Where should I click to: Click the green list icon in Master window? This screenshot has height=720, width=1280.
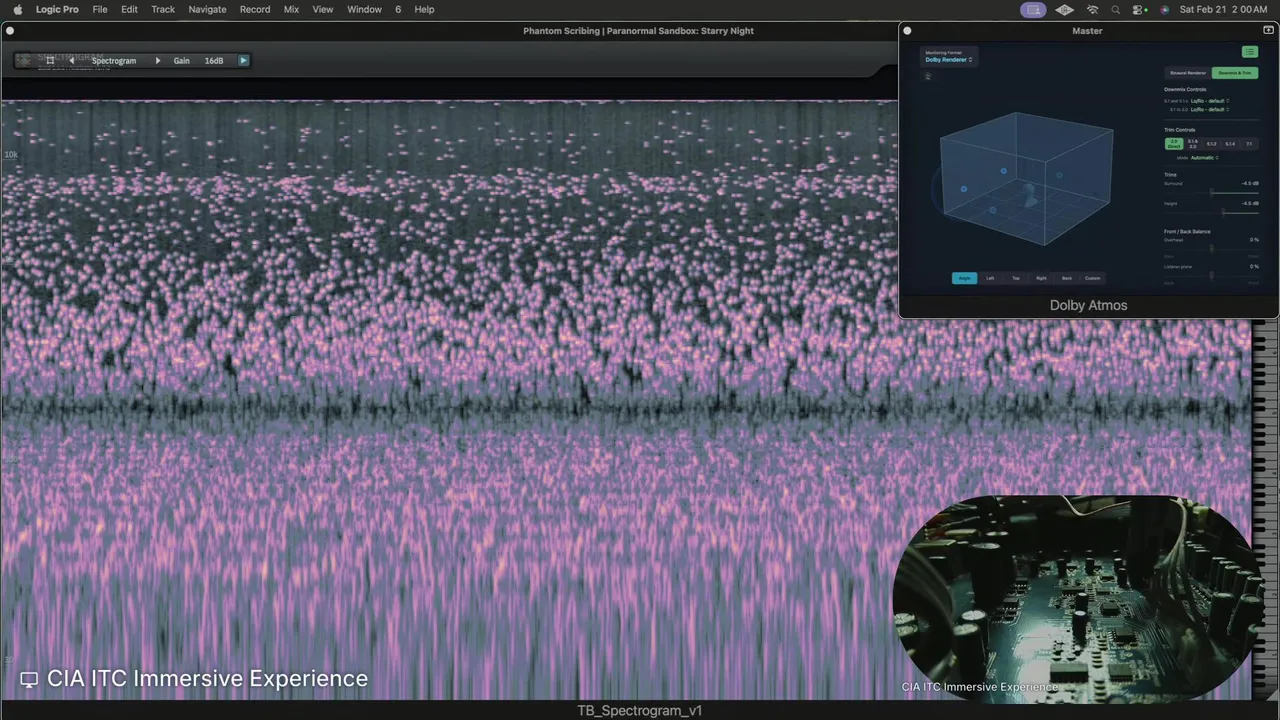[1250, 51]
